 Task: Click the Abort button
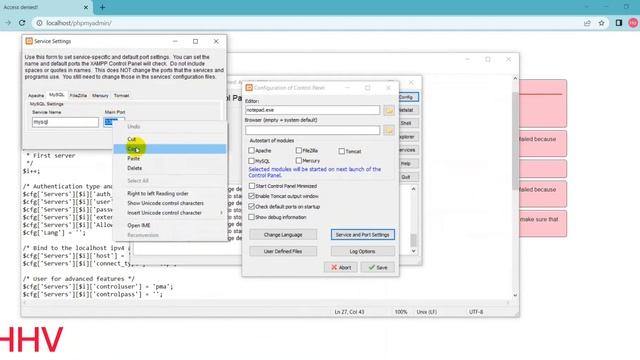340,267
